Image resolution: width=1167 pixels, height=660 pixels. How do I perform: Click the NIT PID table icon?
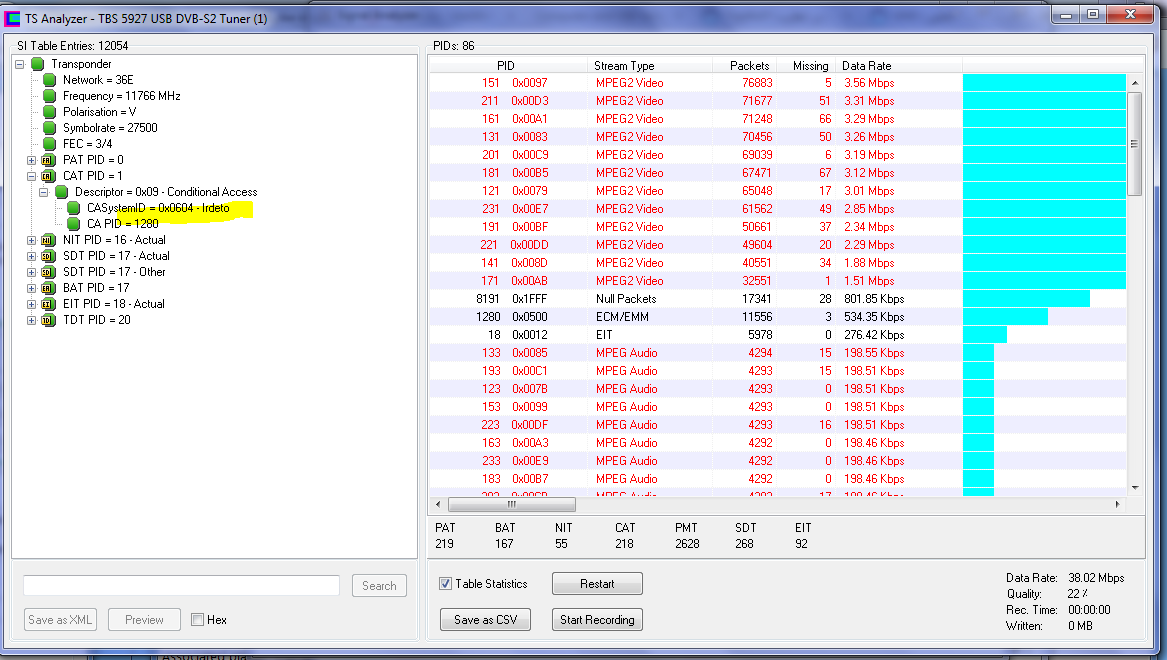pyautogui.click(x=47, y=240)
